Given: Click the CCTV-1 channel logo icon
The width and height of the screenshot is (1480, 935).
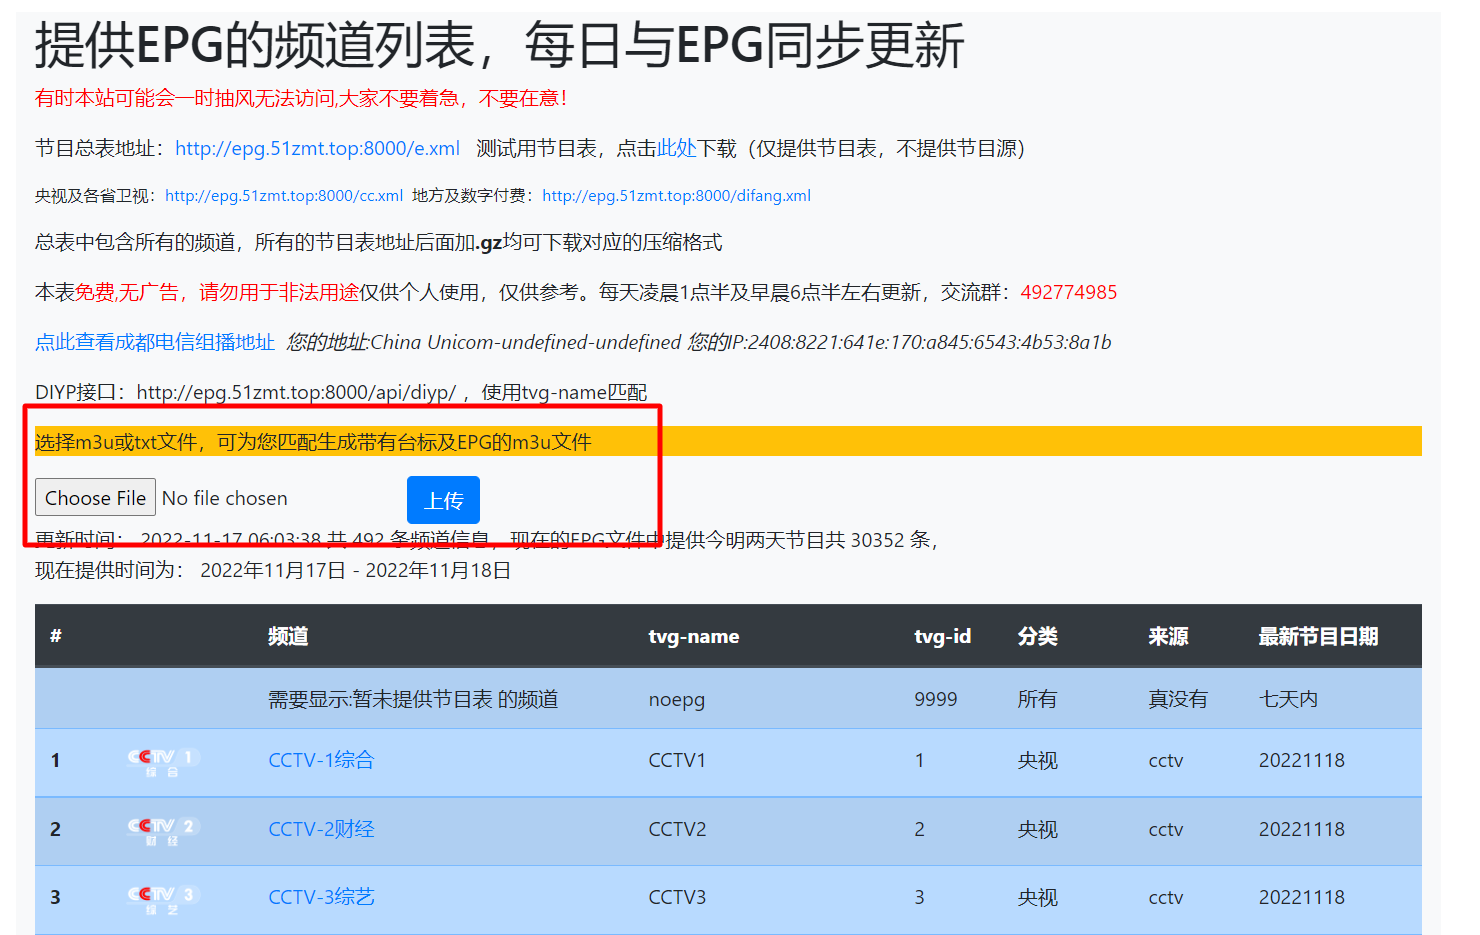Looking at the screenshot, I should [163, 761].
